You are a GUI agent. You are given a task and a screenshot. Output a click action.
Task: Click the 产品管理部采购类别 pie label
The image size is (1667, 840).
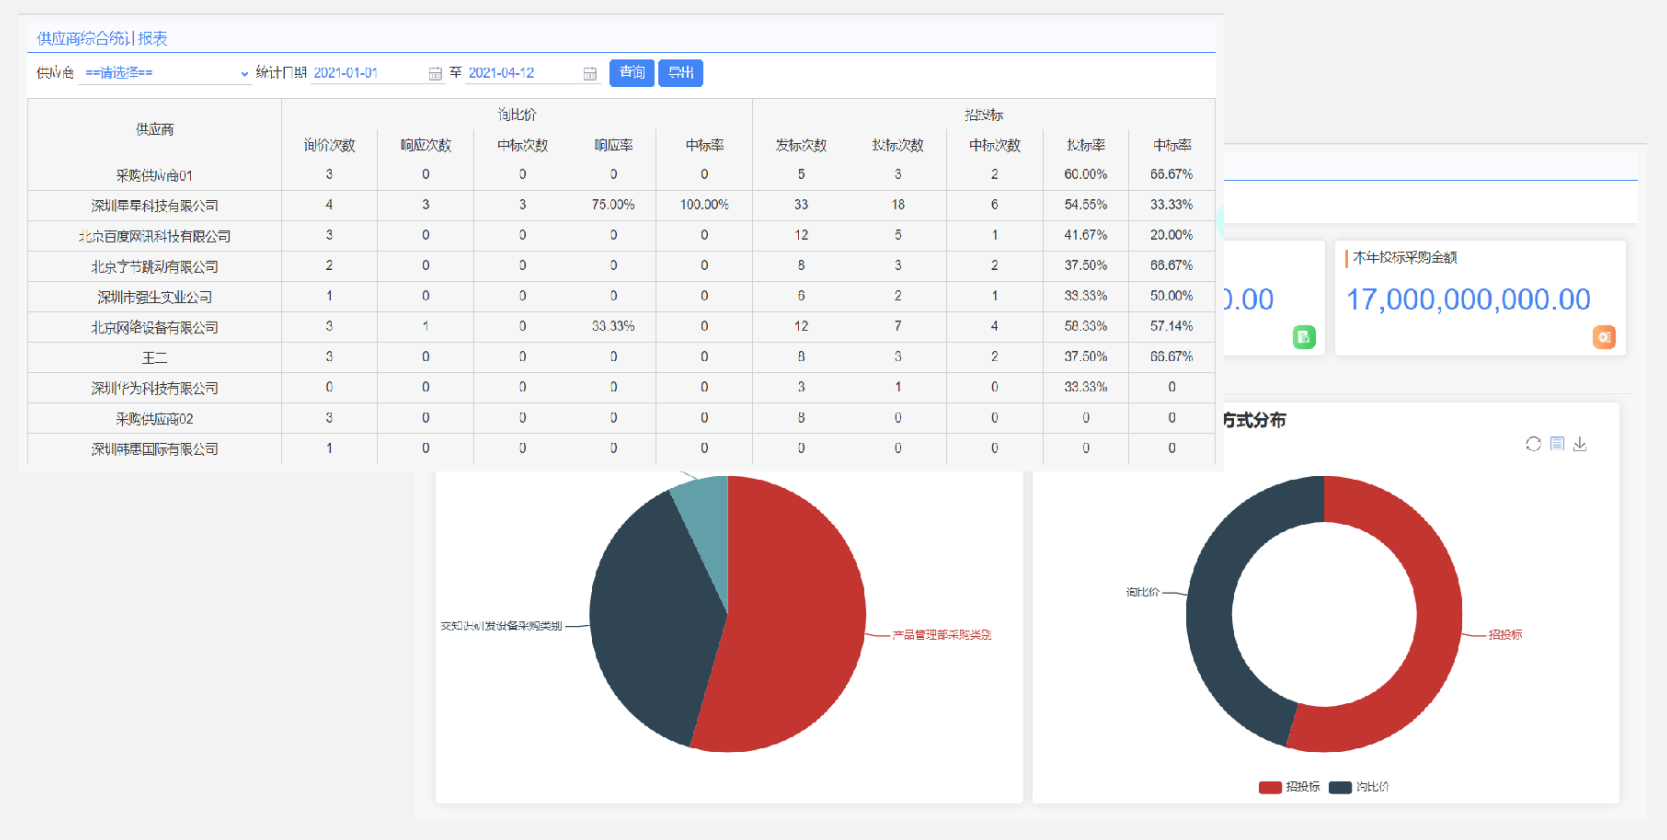point(941,635)
